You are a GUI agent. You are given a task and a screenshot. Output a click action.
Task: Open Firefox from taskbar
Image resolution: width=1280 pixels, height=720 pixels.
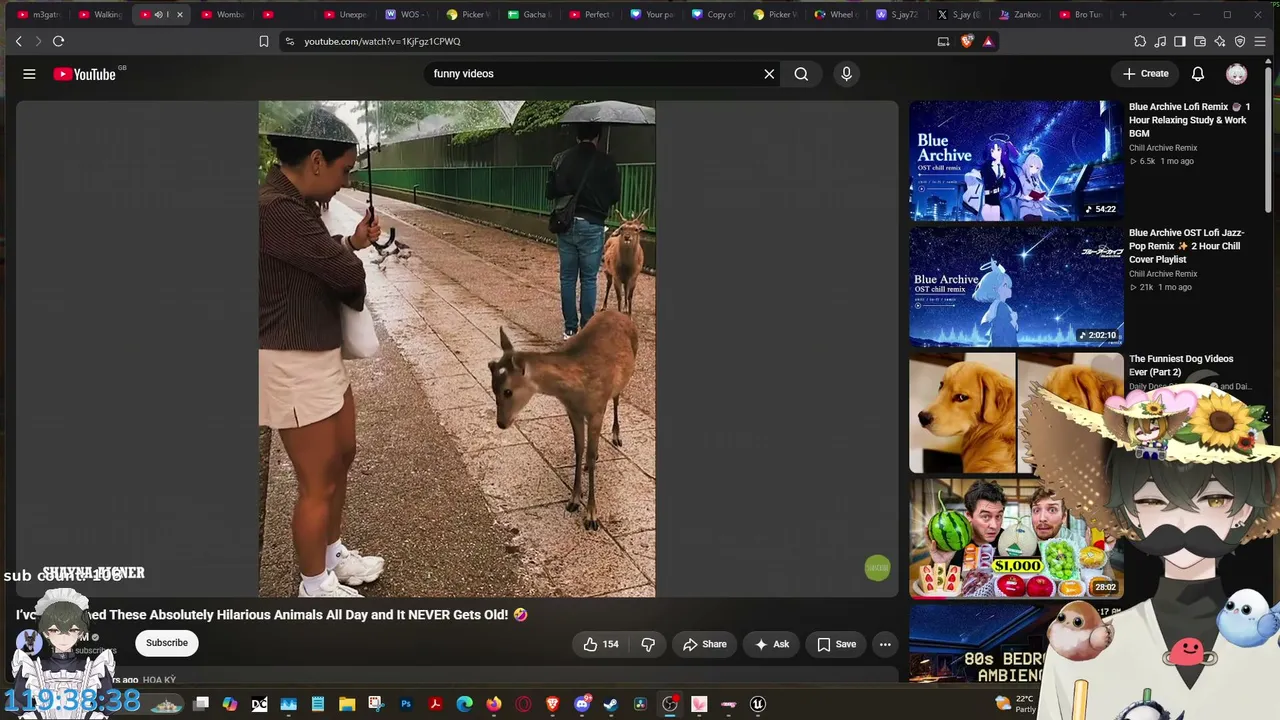(494, 704)
